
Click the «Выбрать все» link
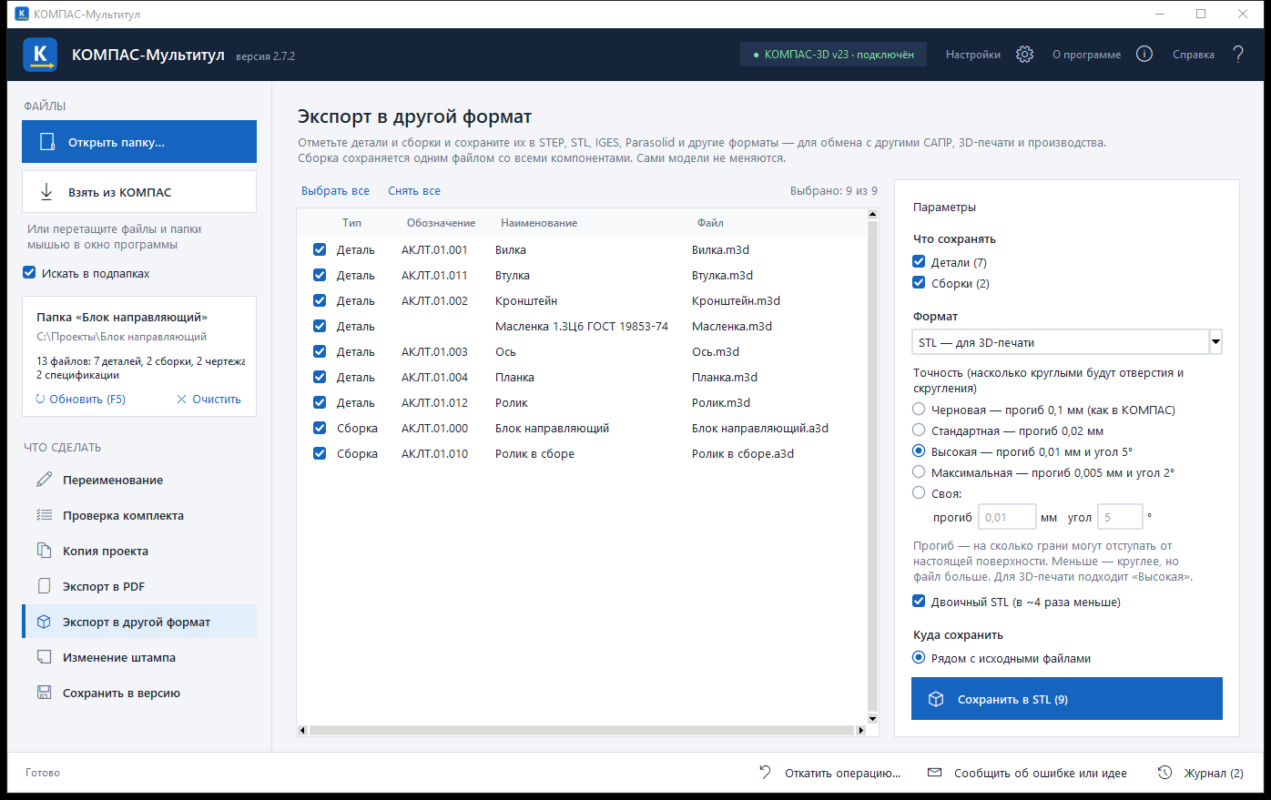pyautogui.click(x=335, y=191)
